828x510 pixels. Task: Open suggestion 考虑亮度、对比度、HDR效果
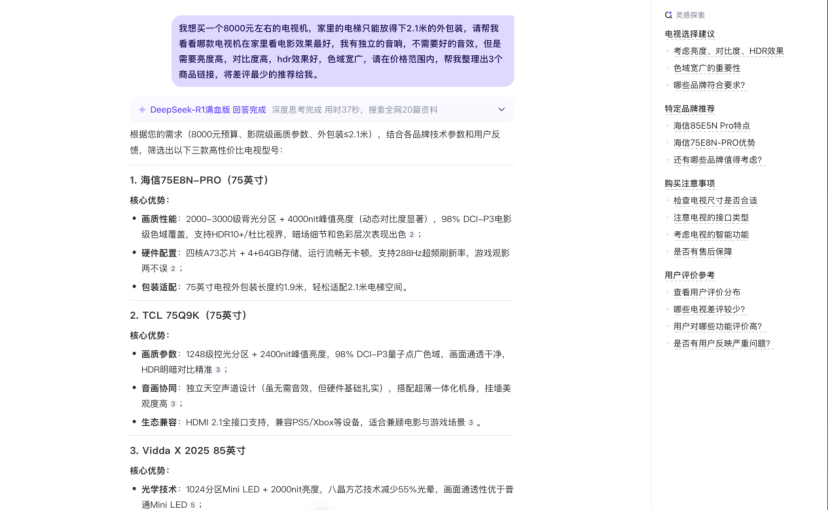(728, 51)
